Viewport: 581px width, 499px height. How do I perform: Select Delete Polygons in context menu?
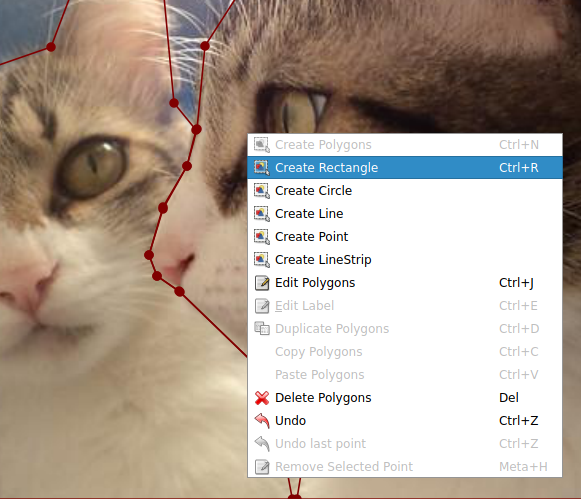click(405, 397)
